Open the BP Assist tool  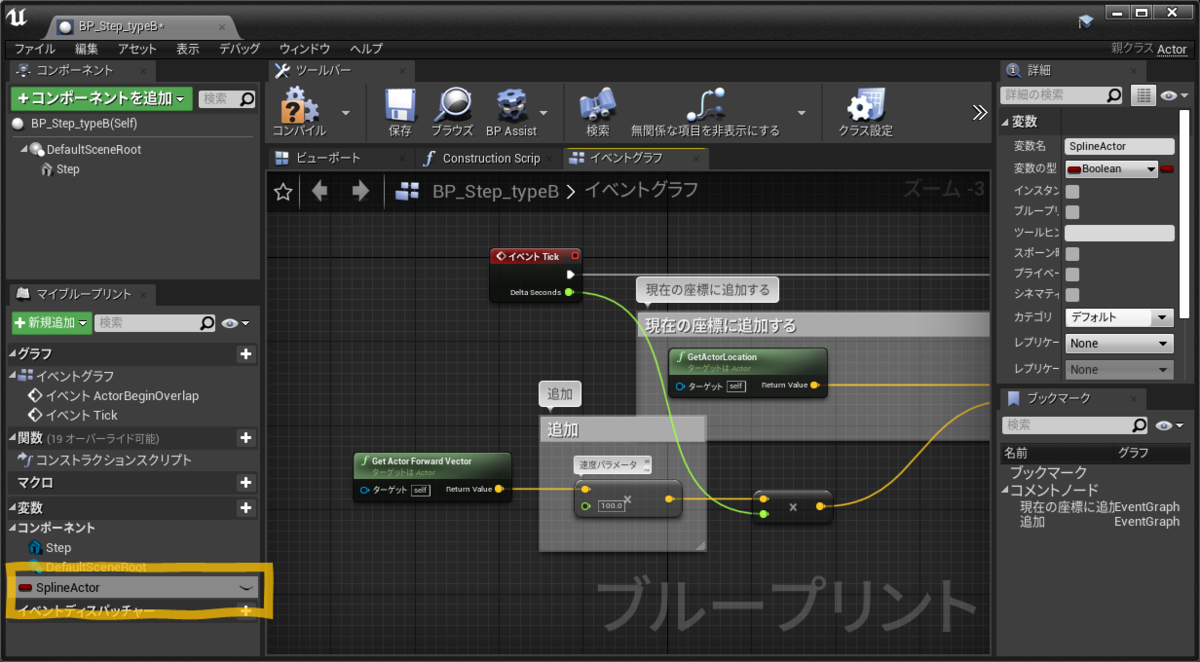[511, 112]
